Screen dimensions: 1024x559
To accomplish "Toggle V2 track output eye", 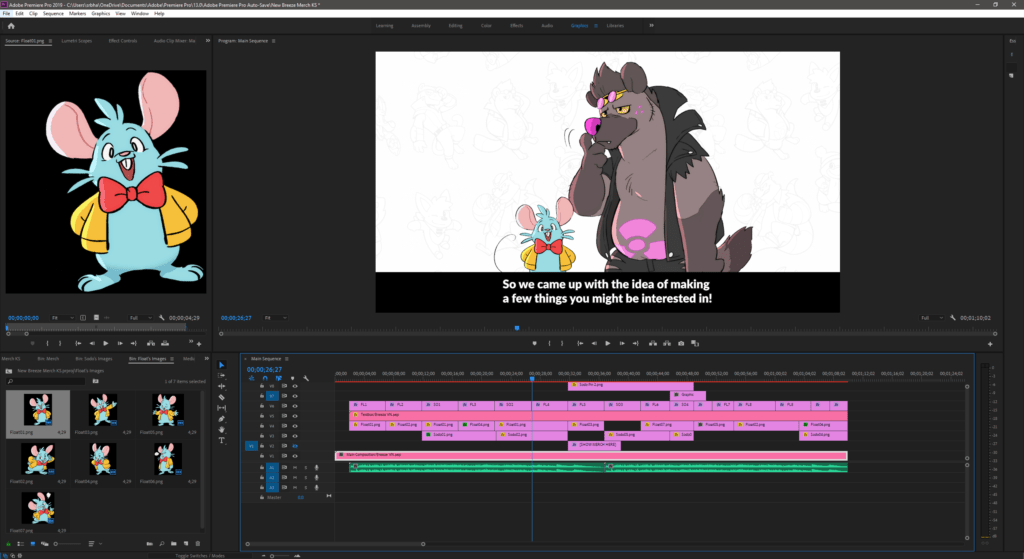I will [x=295, y=446].
